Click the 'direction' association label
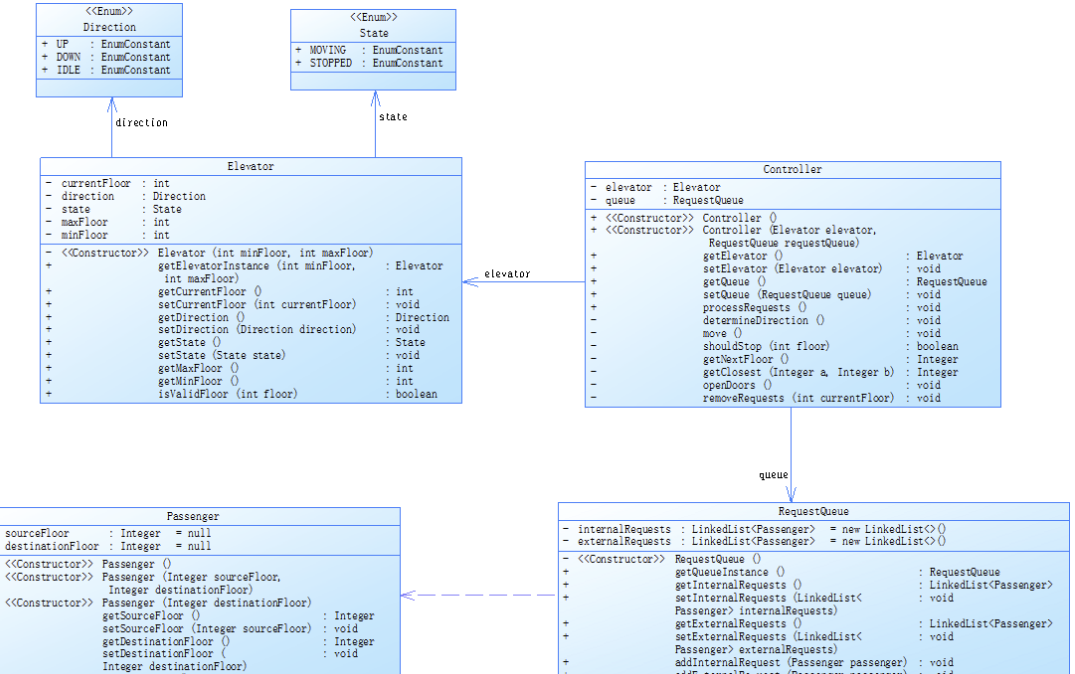1075x674 pixels. click(x=141, y=123)
